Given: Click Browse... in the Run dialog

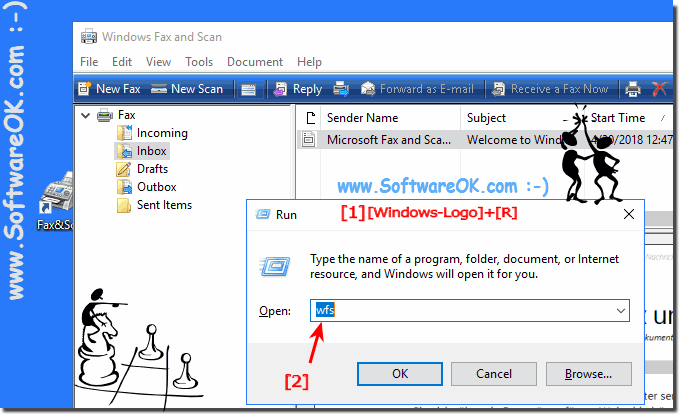Looking at the screenshot, I should click(x=588, y=374).
